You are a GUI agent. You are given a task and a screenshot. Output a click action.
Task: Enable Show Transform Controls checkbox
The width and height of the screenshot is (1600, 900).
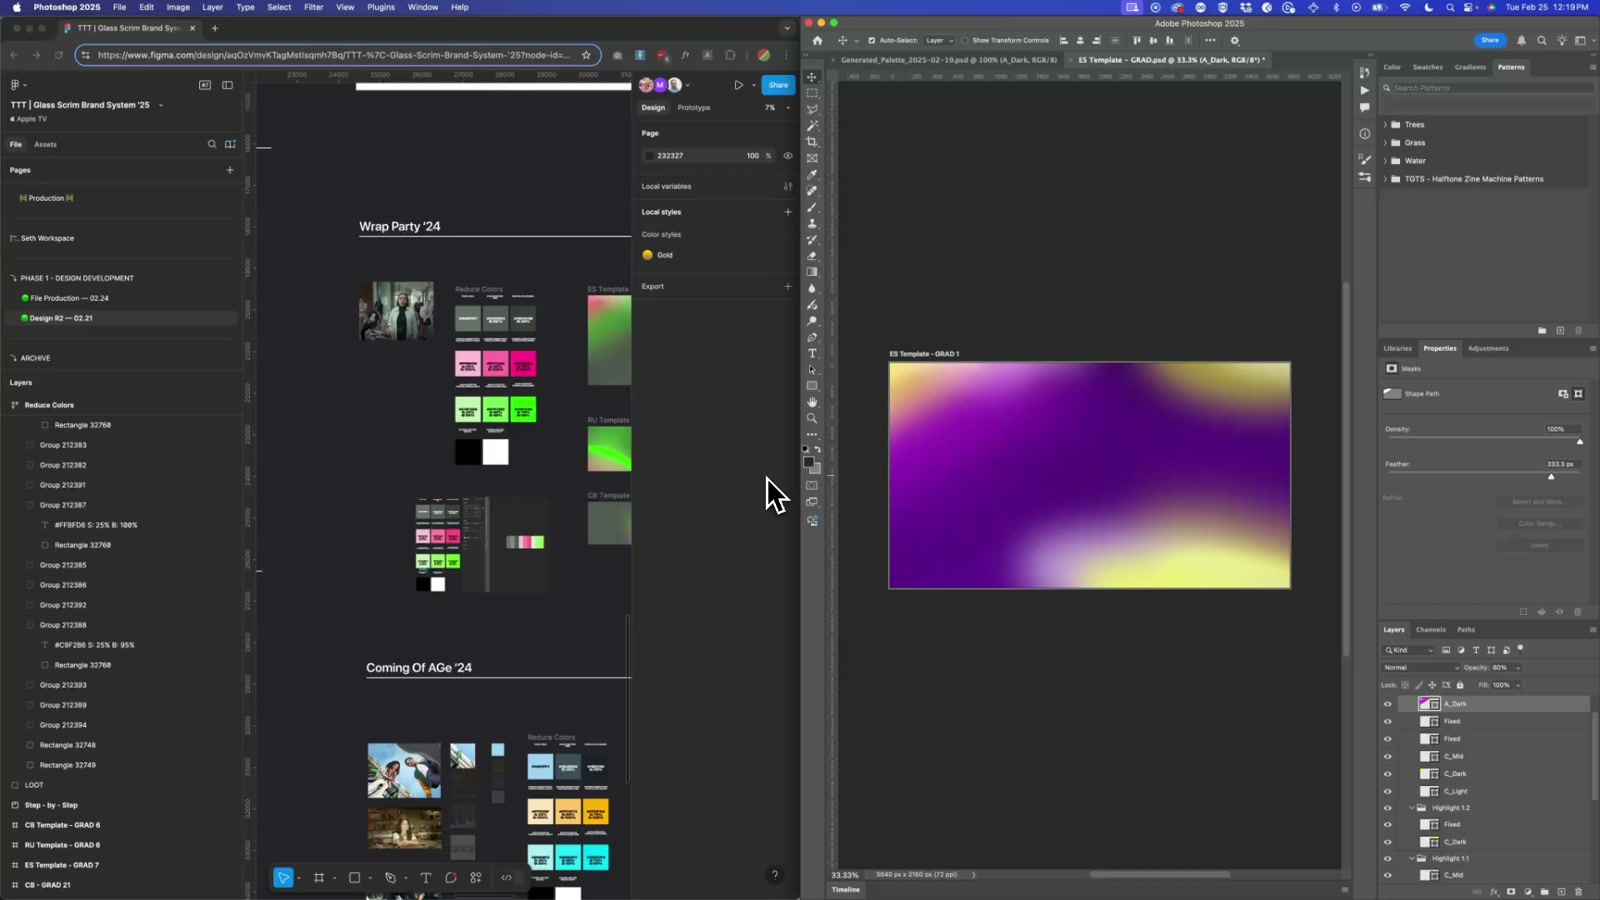click(x=965, y=41)
